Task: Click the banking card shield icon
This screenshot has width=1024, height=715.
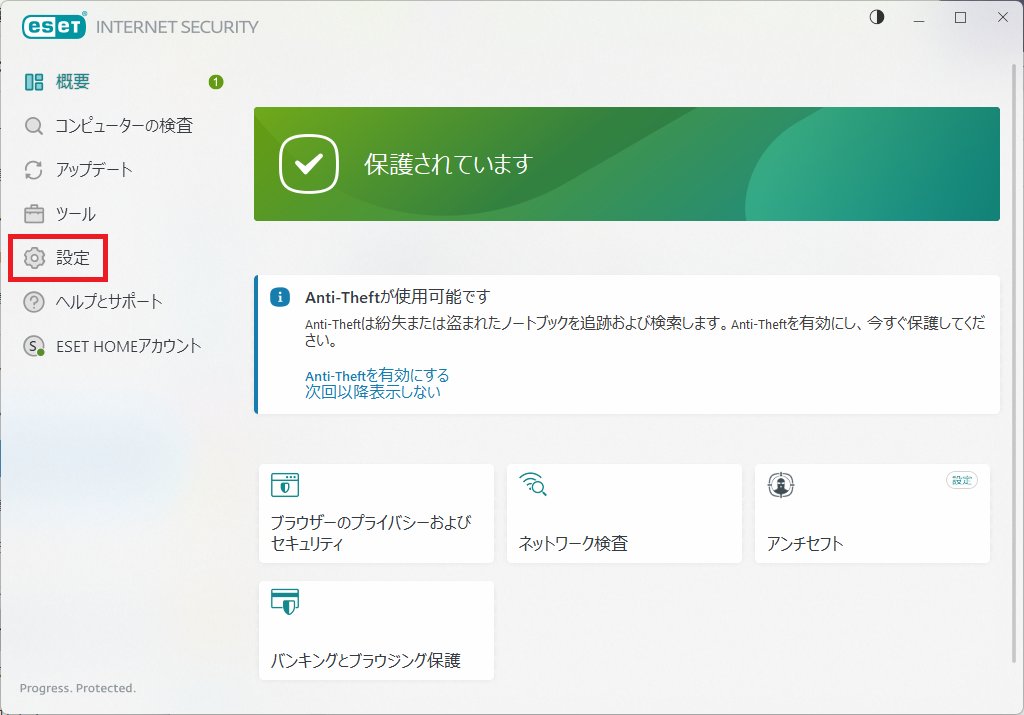Action: [x=285, y=601]
